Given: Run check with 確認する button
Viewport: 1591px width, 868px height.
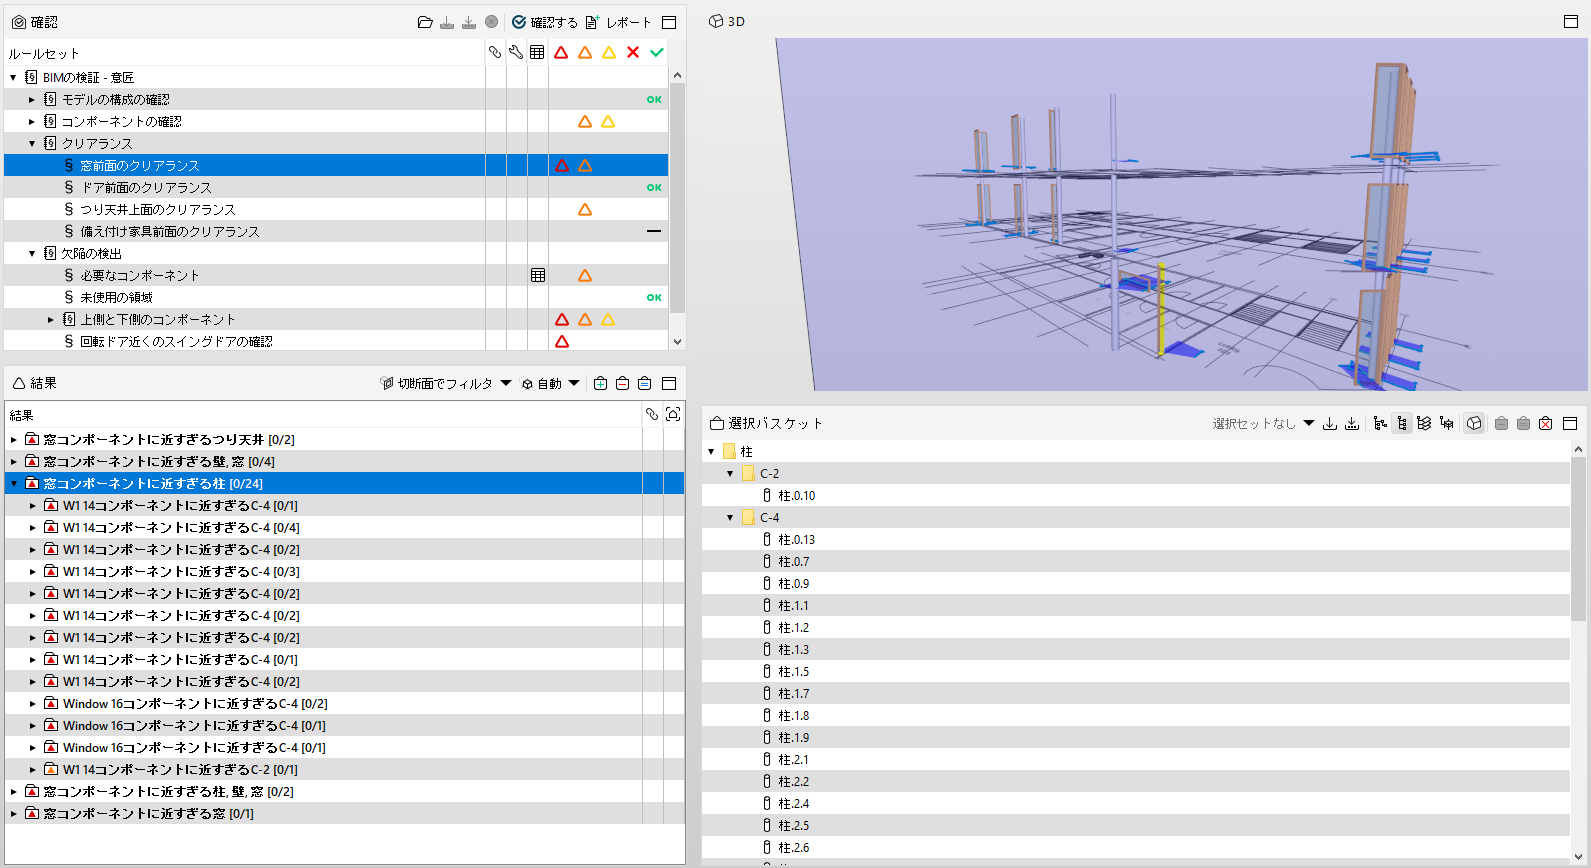Looking at the screenshot, I should pyautogui.click(x=545, y=22).
